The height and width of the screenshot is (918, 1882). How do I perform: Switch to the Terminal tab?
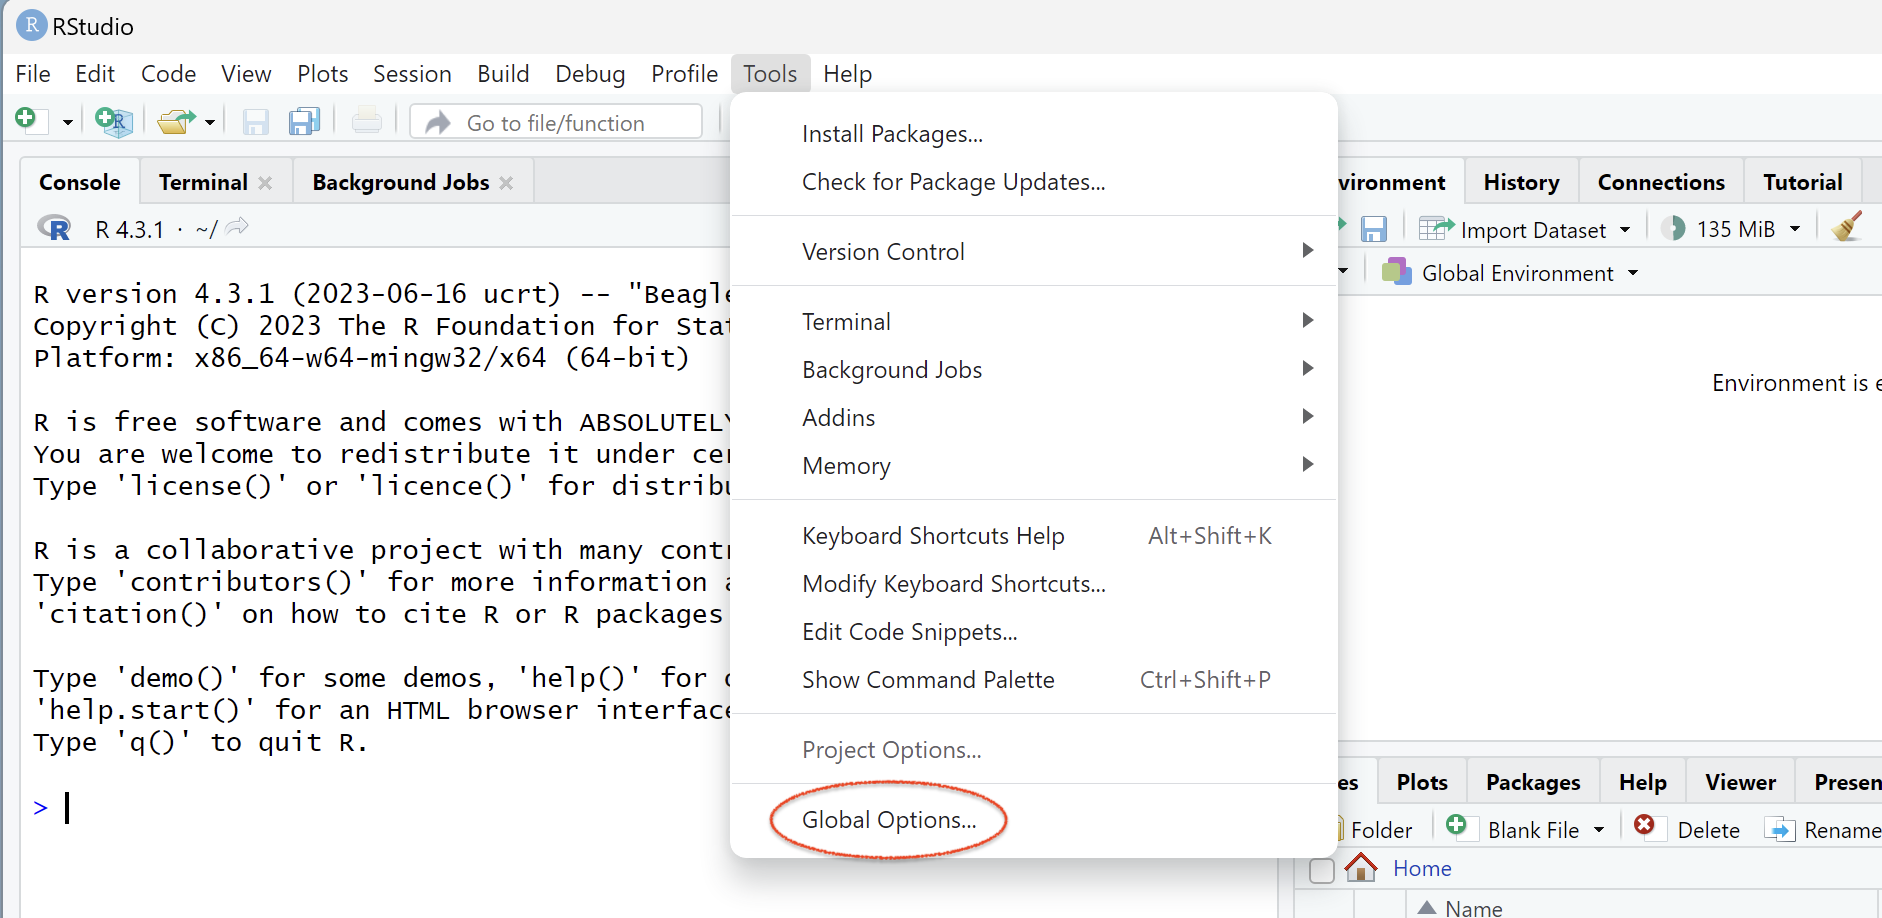click(203, 182)
